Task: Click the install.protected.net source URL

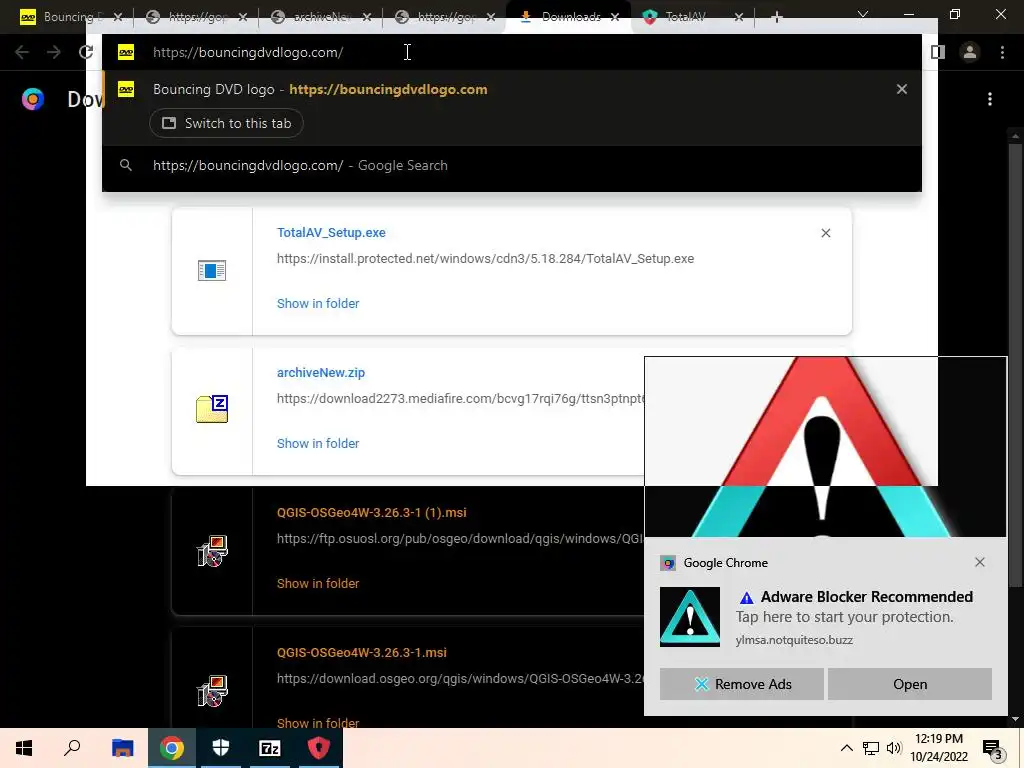Action: 485,259
